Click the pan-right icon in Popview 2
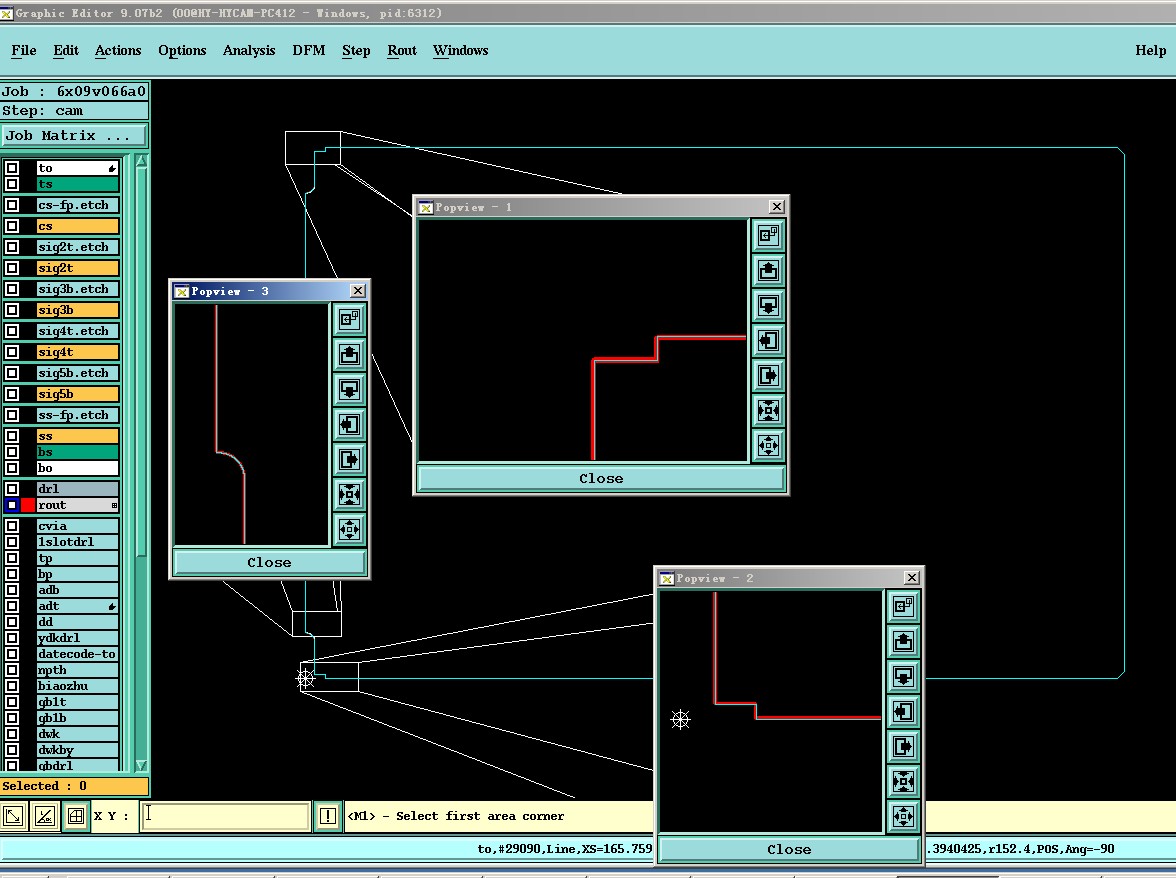The image size is (1176, 878). tap(903, 747)
